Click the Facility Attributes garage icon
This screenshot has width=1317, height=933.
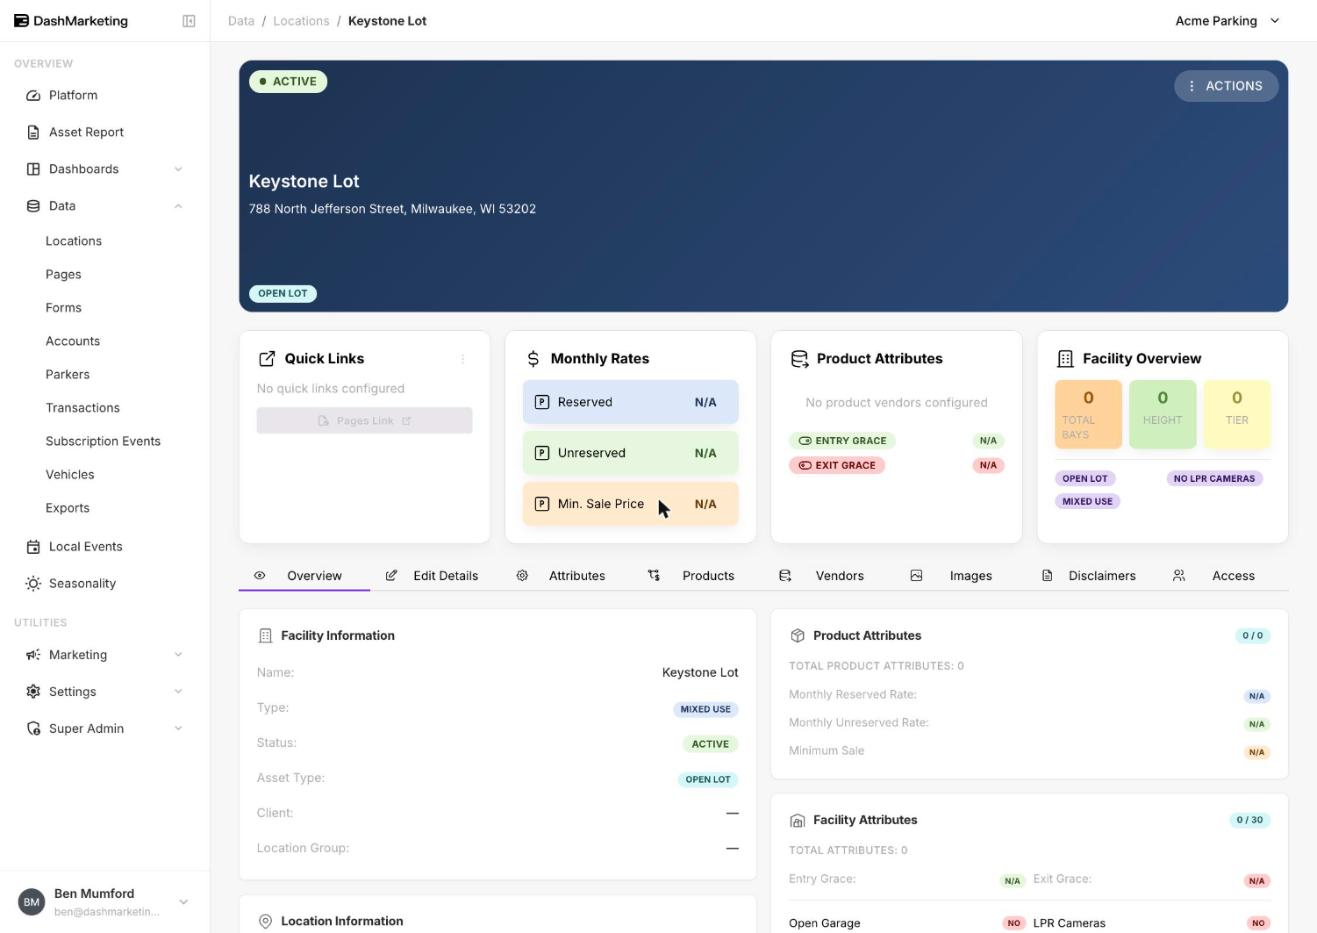(797, 821)
